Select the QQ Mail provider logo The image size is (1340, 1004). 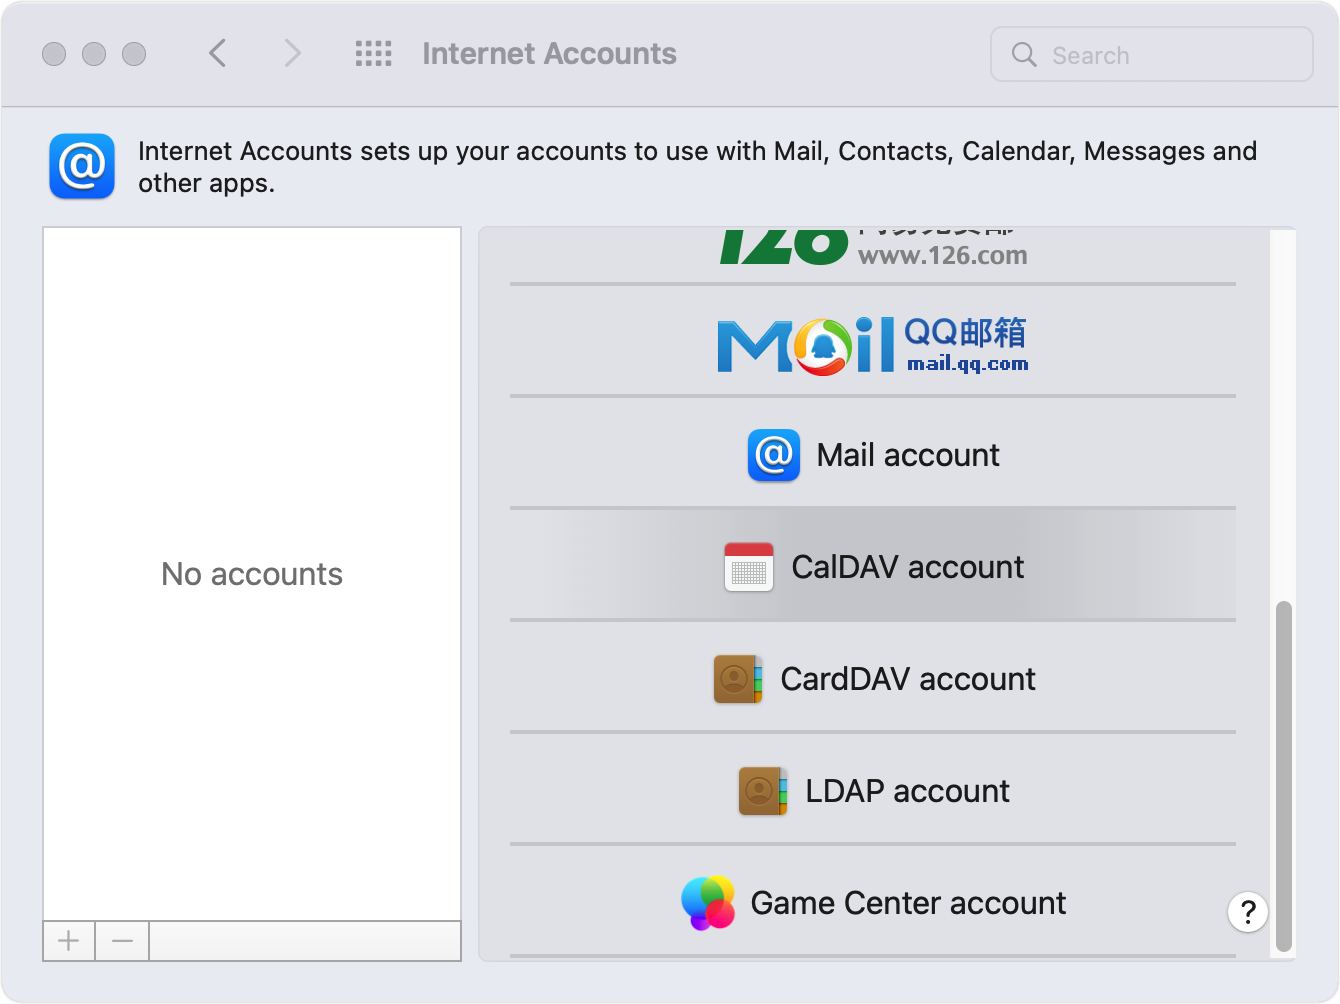[872, 345]
